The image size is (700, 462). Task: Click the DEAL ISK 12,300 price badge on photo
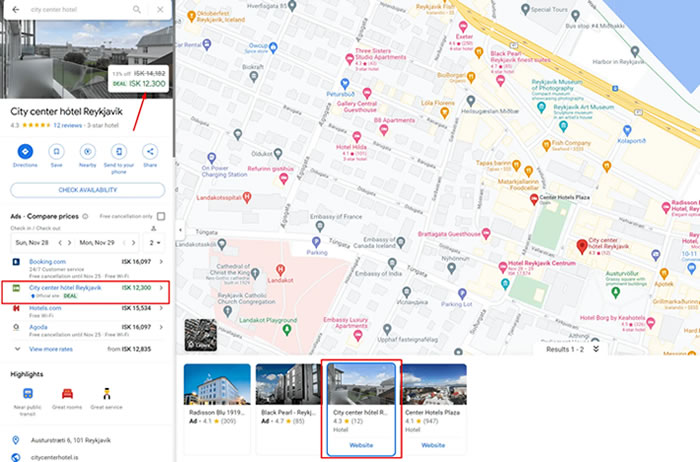click(x=138, y=79)
